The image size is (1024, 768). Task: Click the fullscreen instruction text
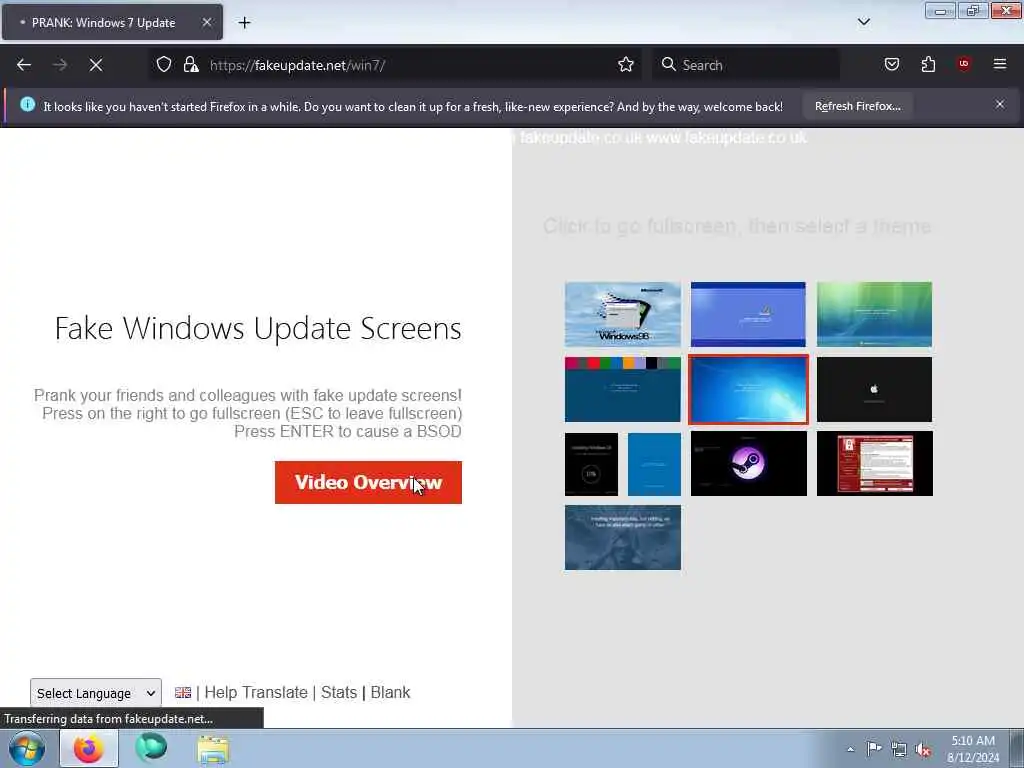click(x=737, y=226)
